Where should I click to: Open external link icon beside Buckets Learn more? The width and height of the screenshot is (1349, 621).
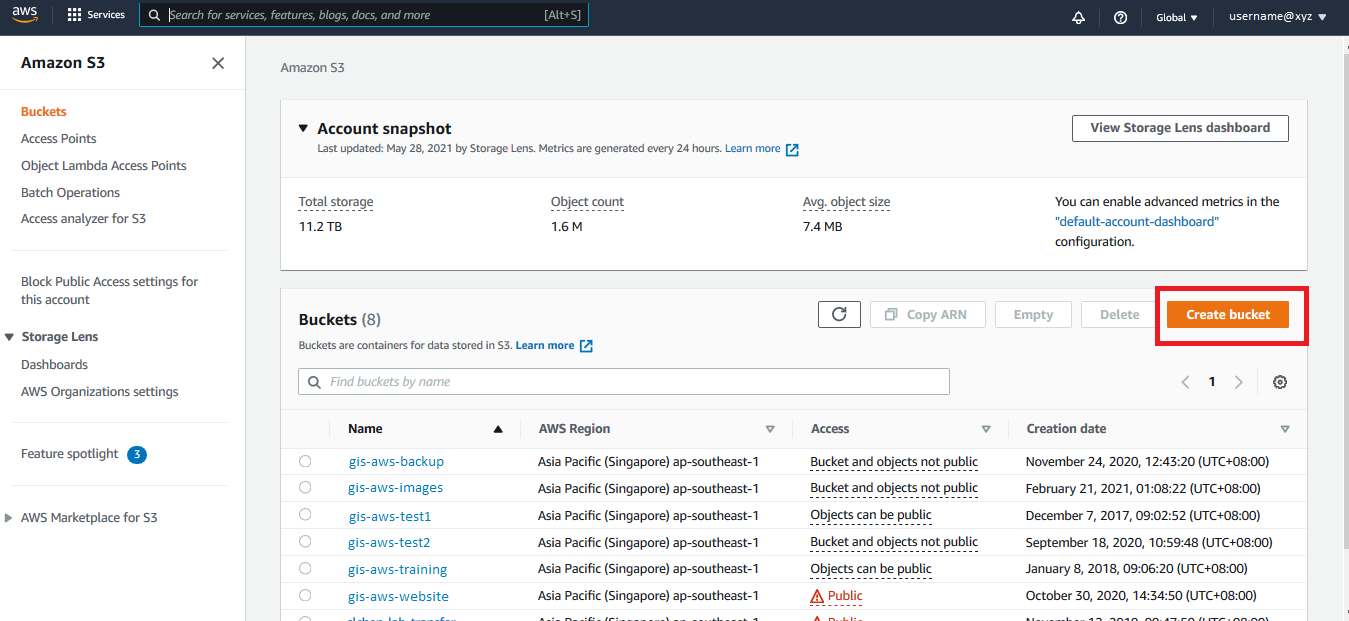(586, 346)
